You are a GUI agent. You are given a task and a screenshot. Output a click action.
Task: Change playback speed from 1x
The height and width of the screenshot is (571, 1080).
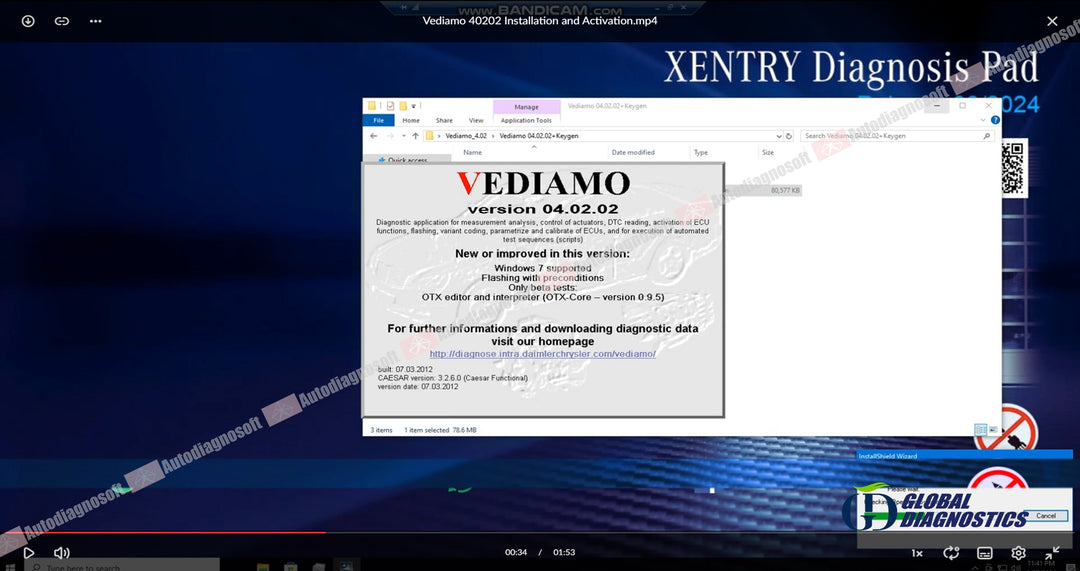click(x=917, y=553)
